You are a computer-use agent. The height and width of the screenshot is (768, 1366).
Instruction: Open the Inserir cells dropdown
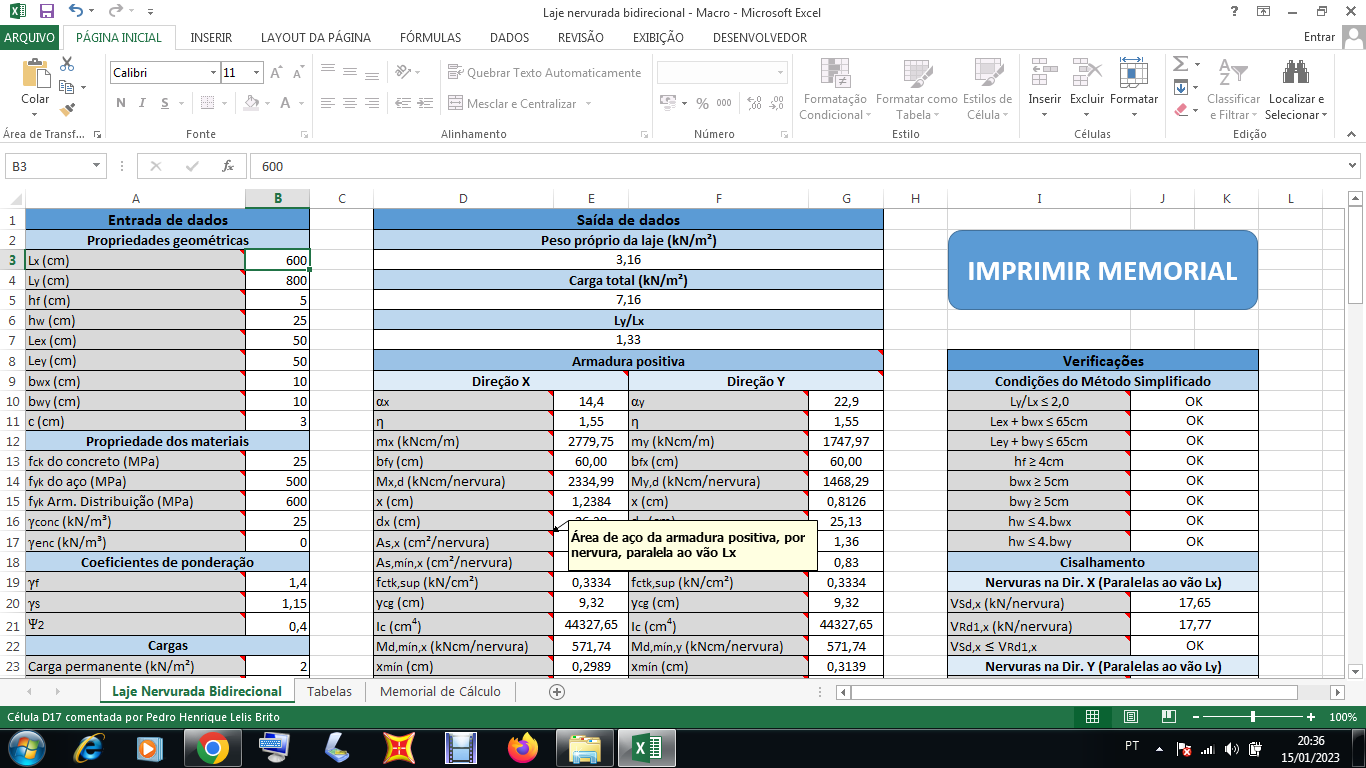point(1045,89)
